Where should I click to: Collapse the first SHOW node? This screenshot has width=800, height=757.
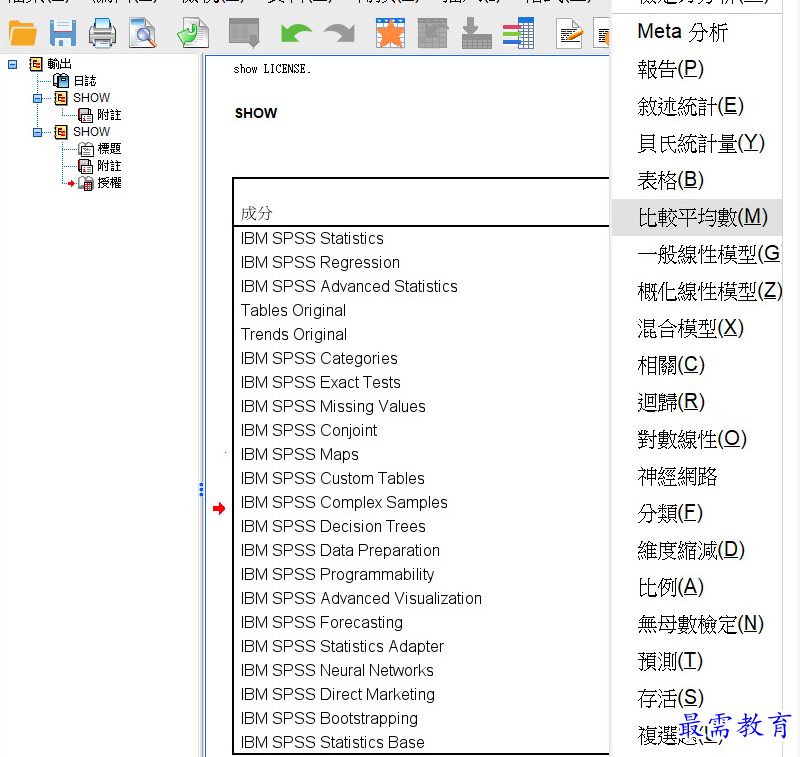pyautogui.click(x=38, y=98)
